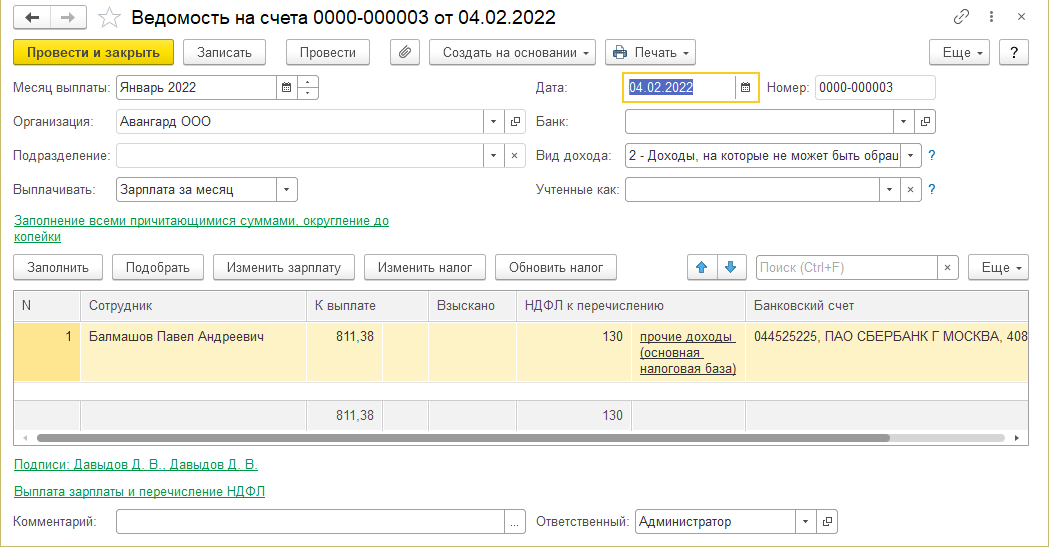Viewport: 1049px width, 547px height.
Task: Click the Банковский счет column header
Action: (x=887, y=306)
